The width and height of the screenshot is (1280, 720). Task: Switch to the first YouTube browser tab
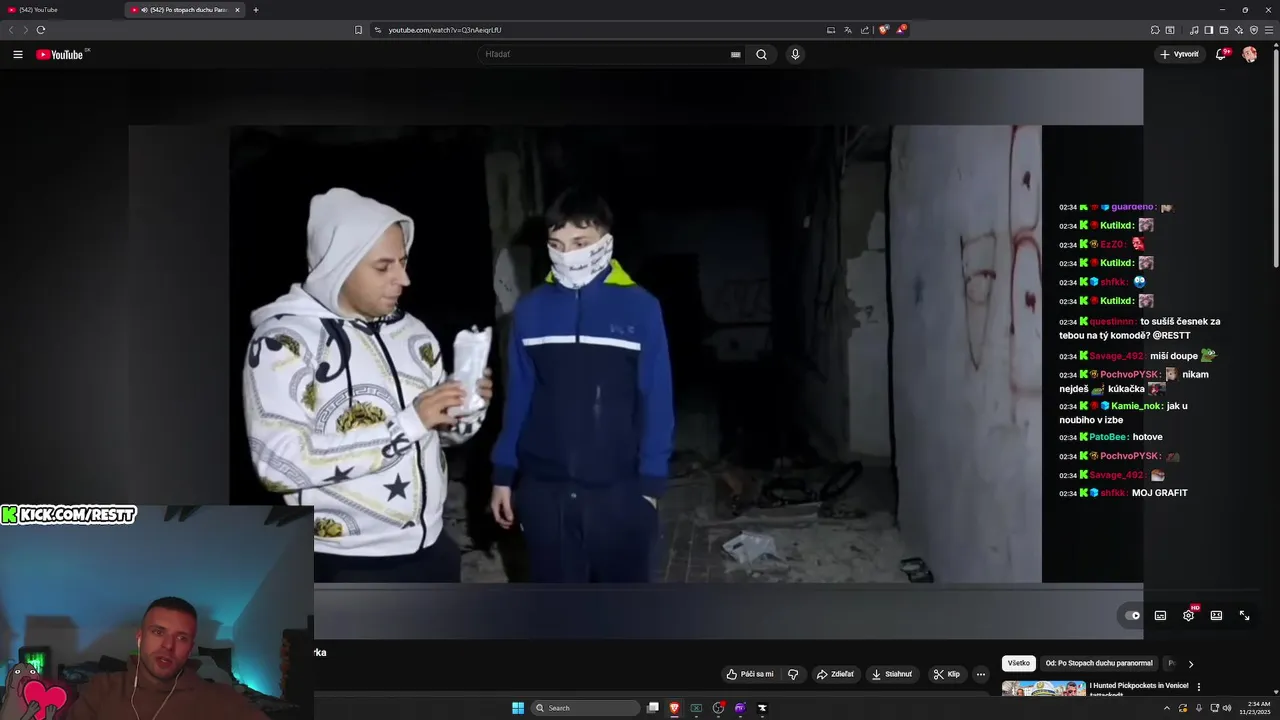62,10
